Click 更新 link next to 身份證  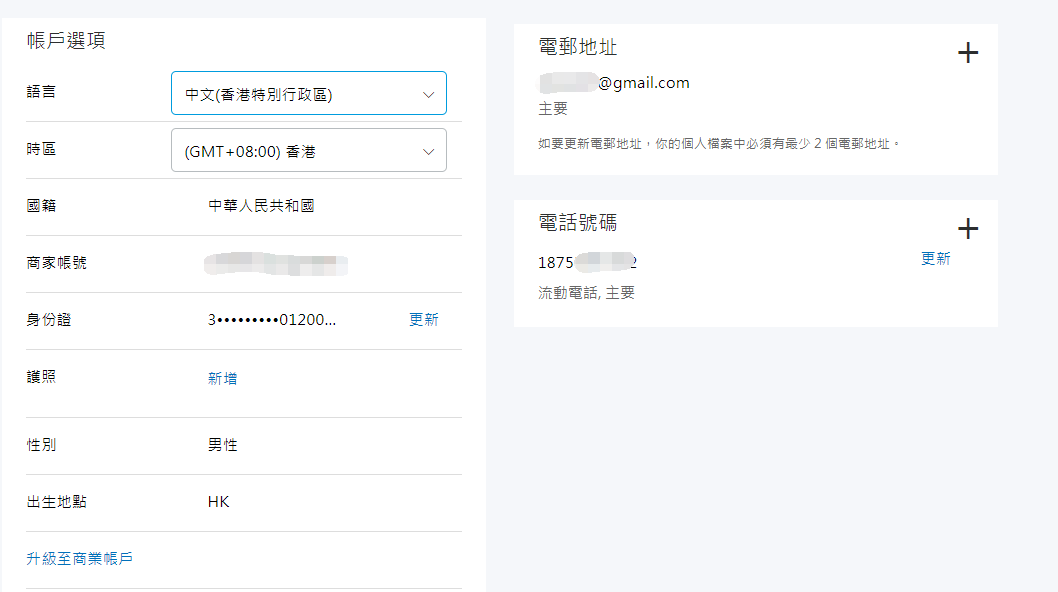click(x=424, y=320)
